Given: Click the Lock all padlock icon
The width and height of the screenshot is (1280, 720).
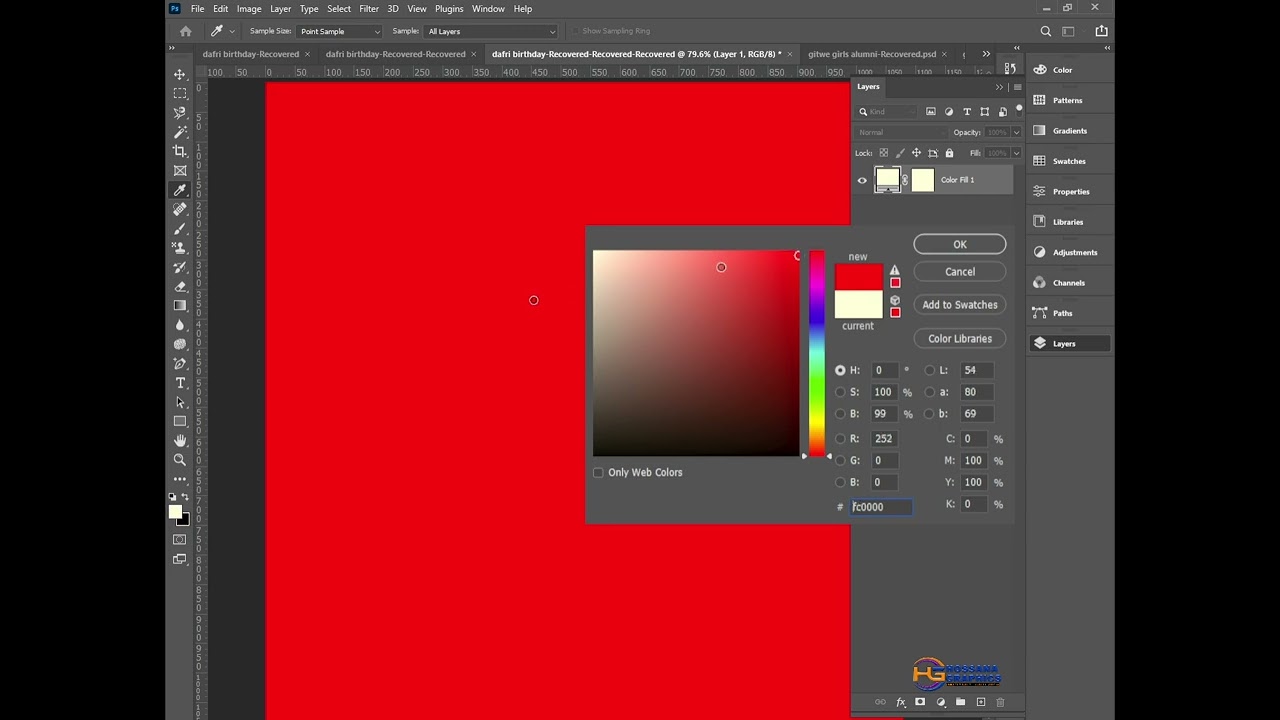Looking at the screenshot, I should coord(949,153).
